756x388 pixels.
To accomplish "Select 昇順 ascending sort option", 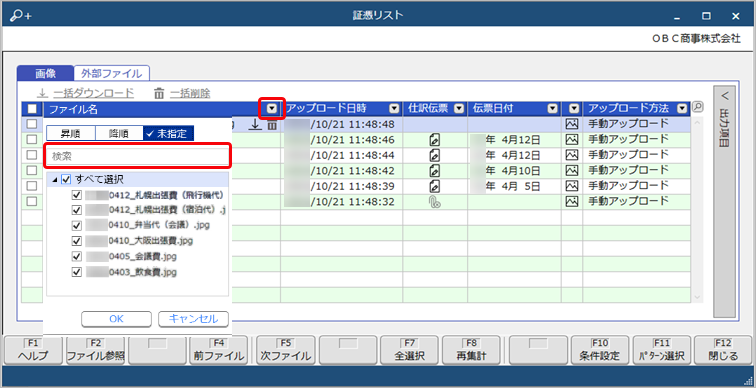I will coord(70,133).
